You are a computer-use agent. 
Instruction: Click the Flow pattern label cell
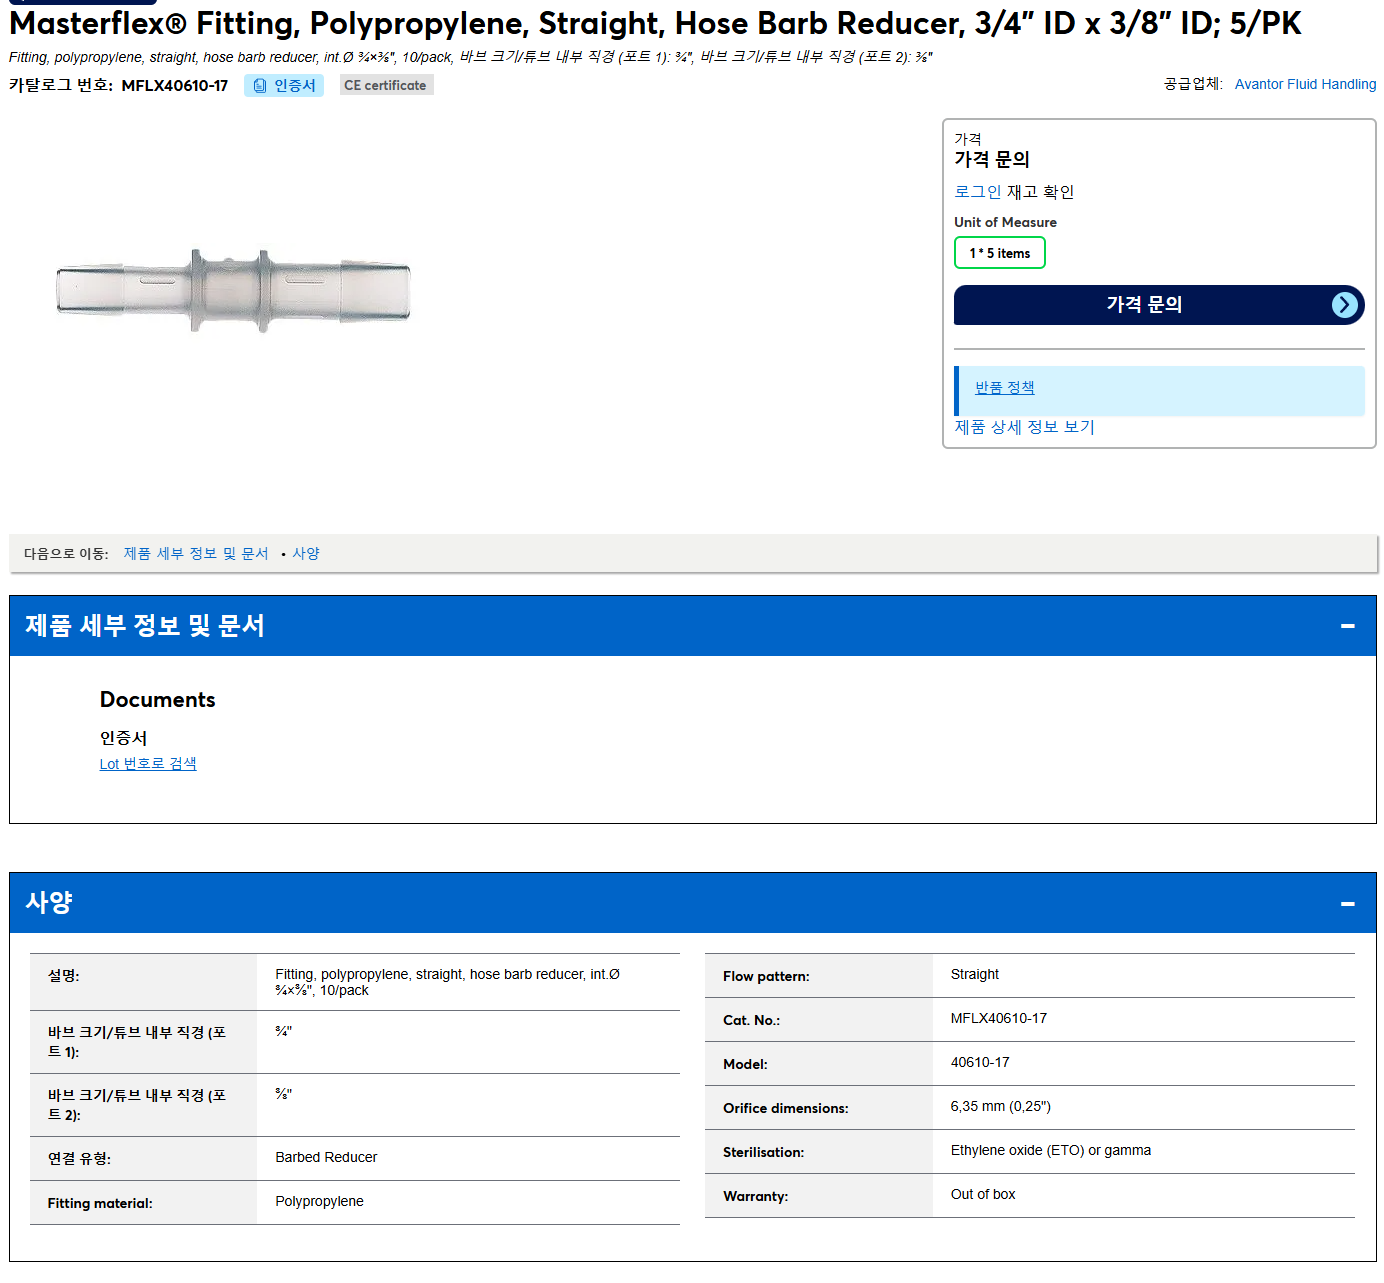pyautogui.click(x=819, y=976)
